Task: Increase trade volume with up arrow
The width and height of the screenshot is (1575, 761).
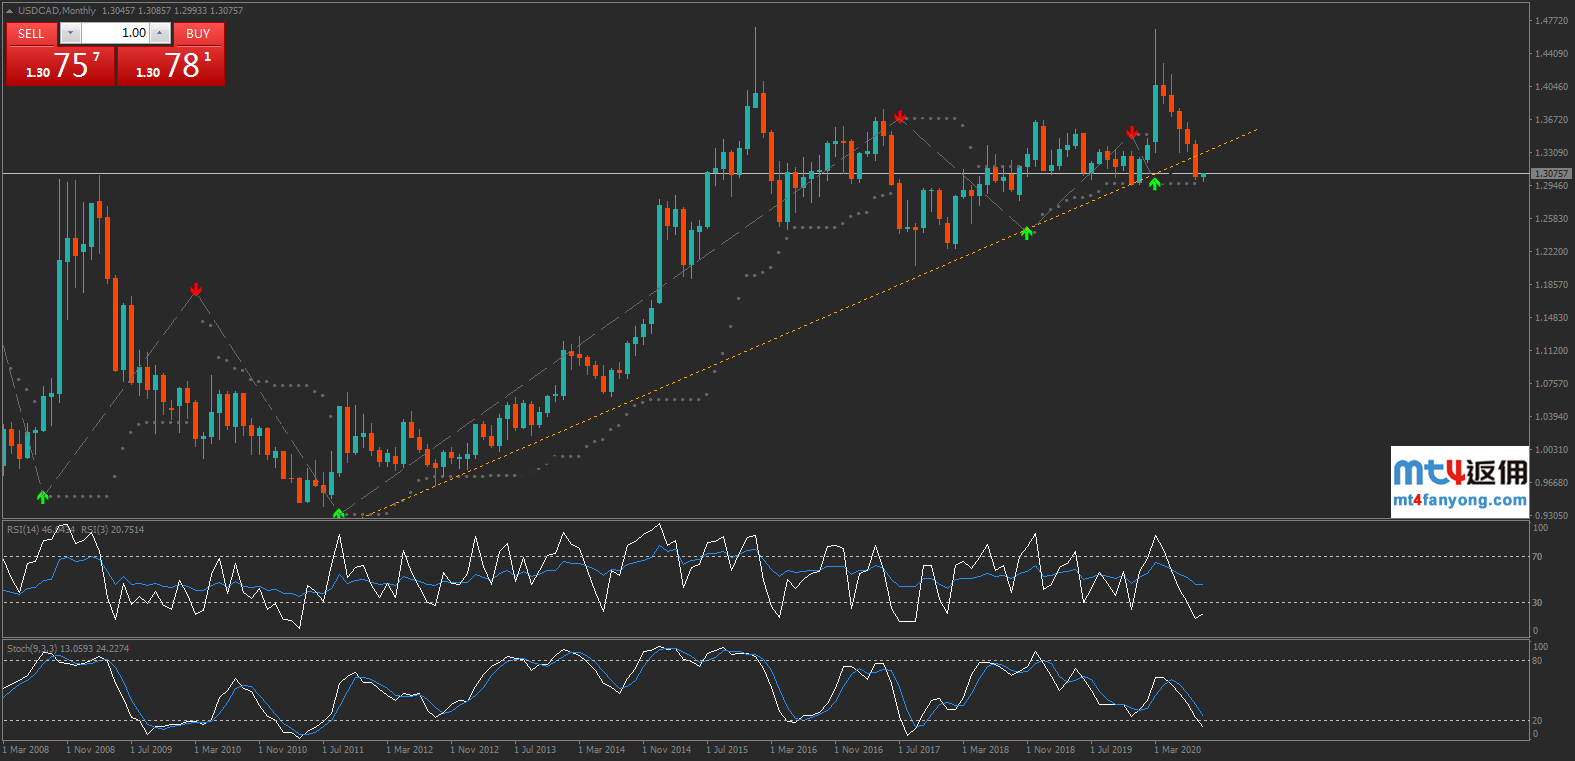Action: pos(159,33)
